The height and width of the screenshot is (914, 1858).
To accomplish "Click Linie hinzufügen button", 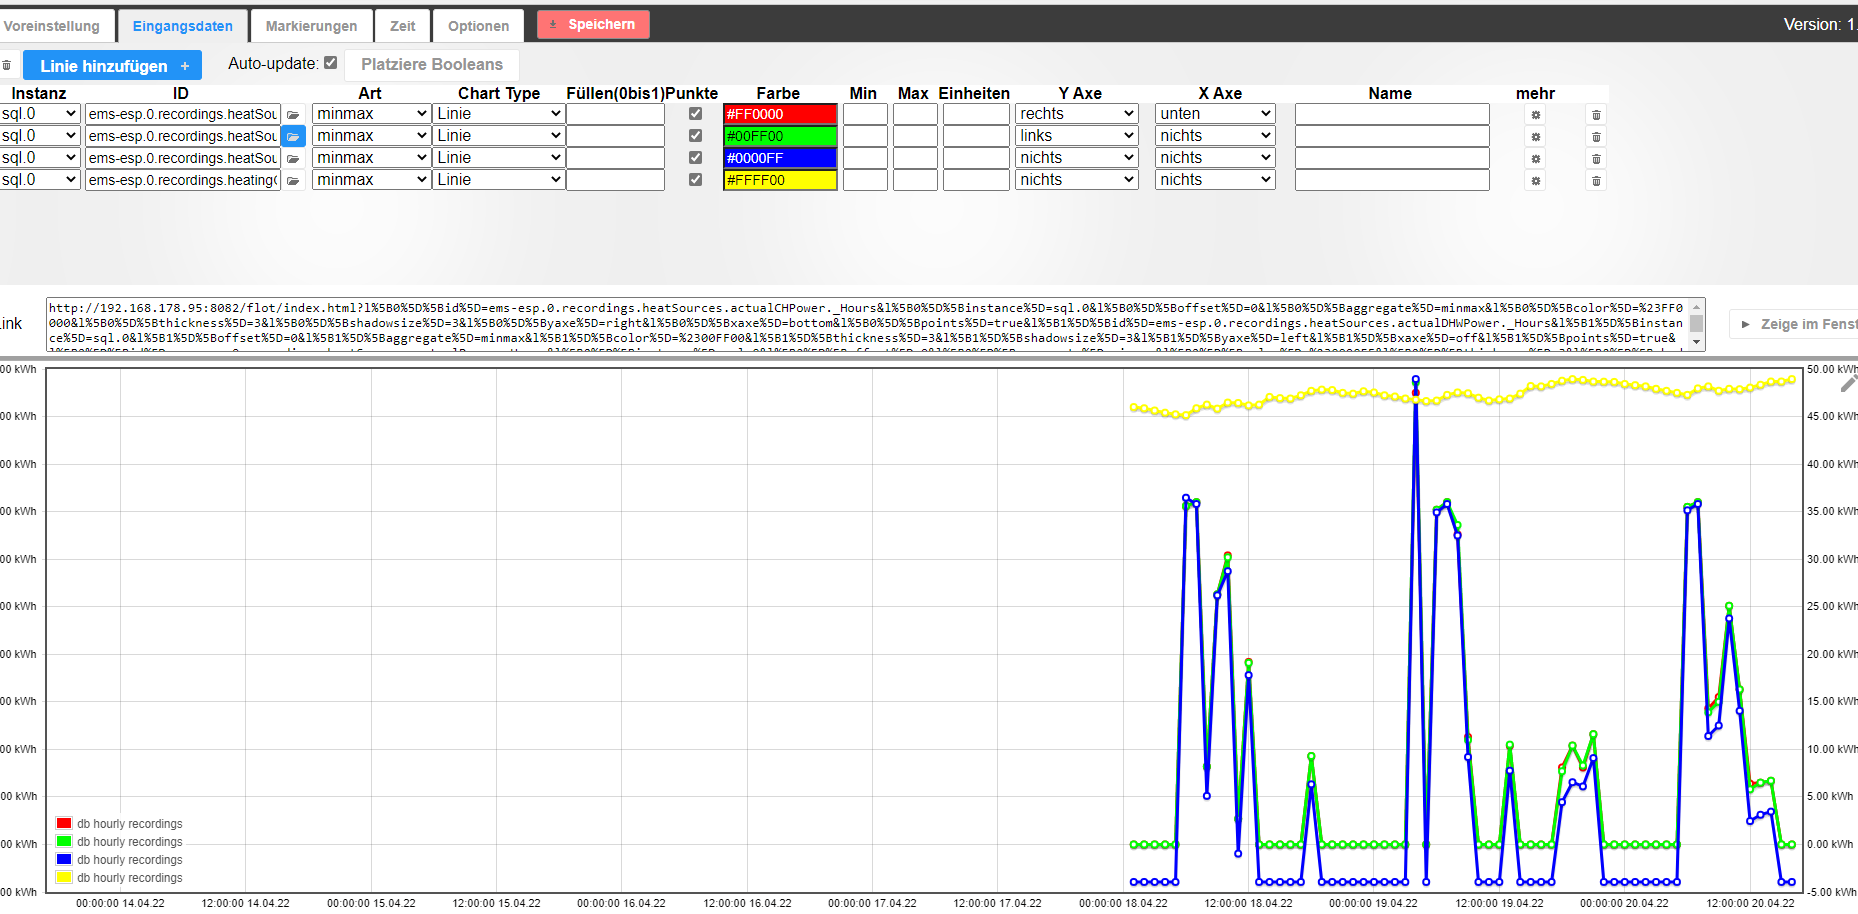I will [x=112, y=65].
